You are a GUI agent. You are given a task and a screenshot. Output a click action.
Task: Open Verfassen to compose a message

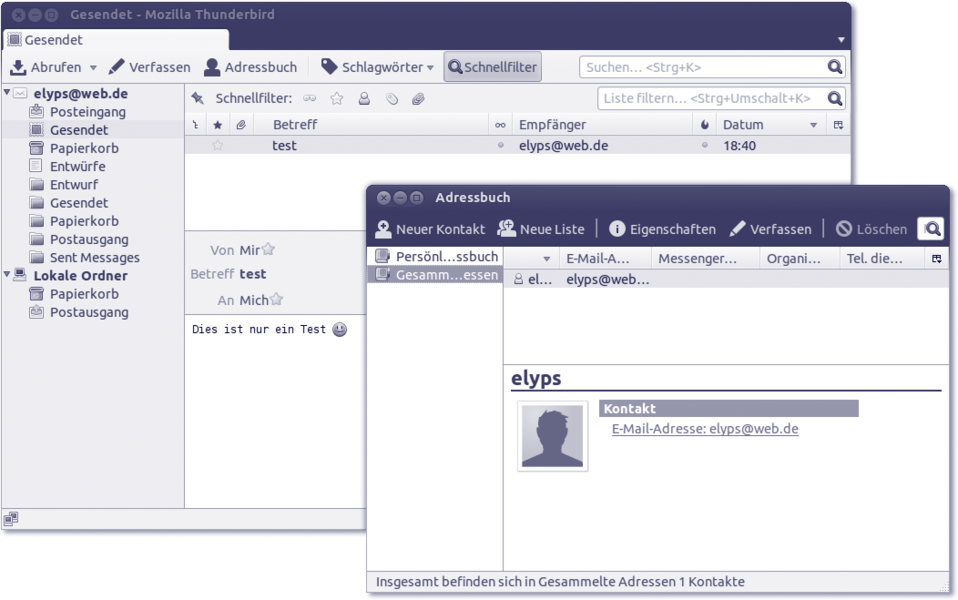[x=149, y=67]
